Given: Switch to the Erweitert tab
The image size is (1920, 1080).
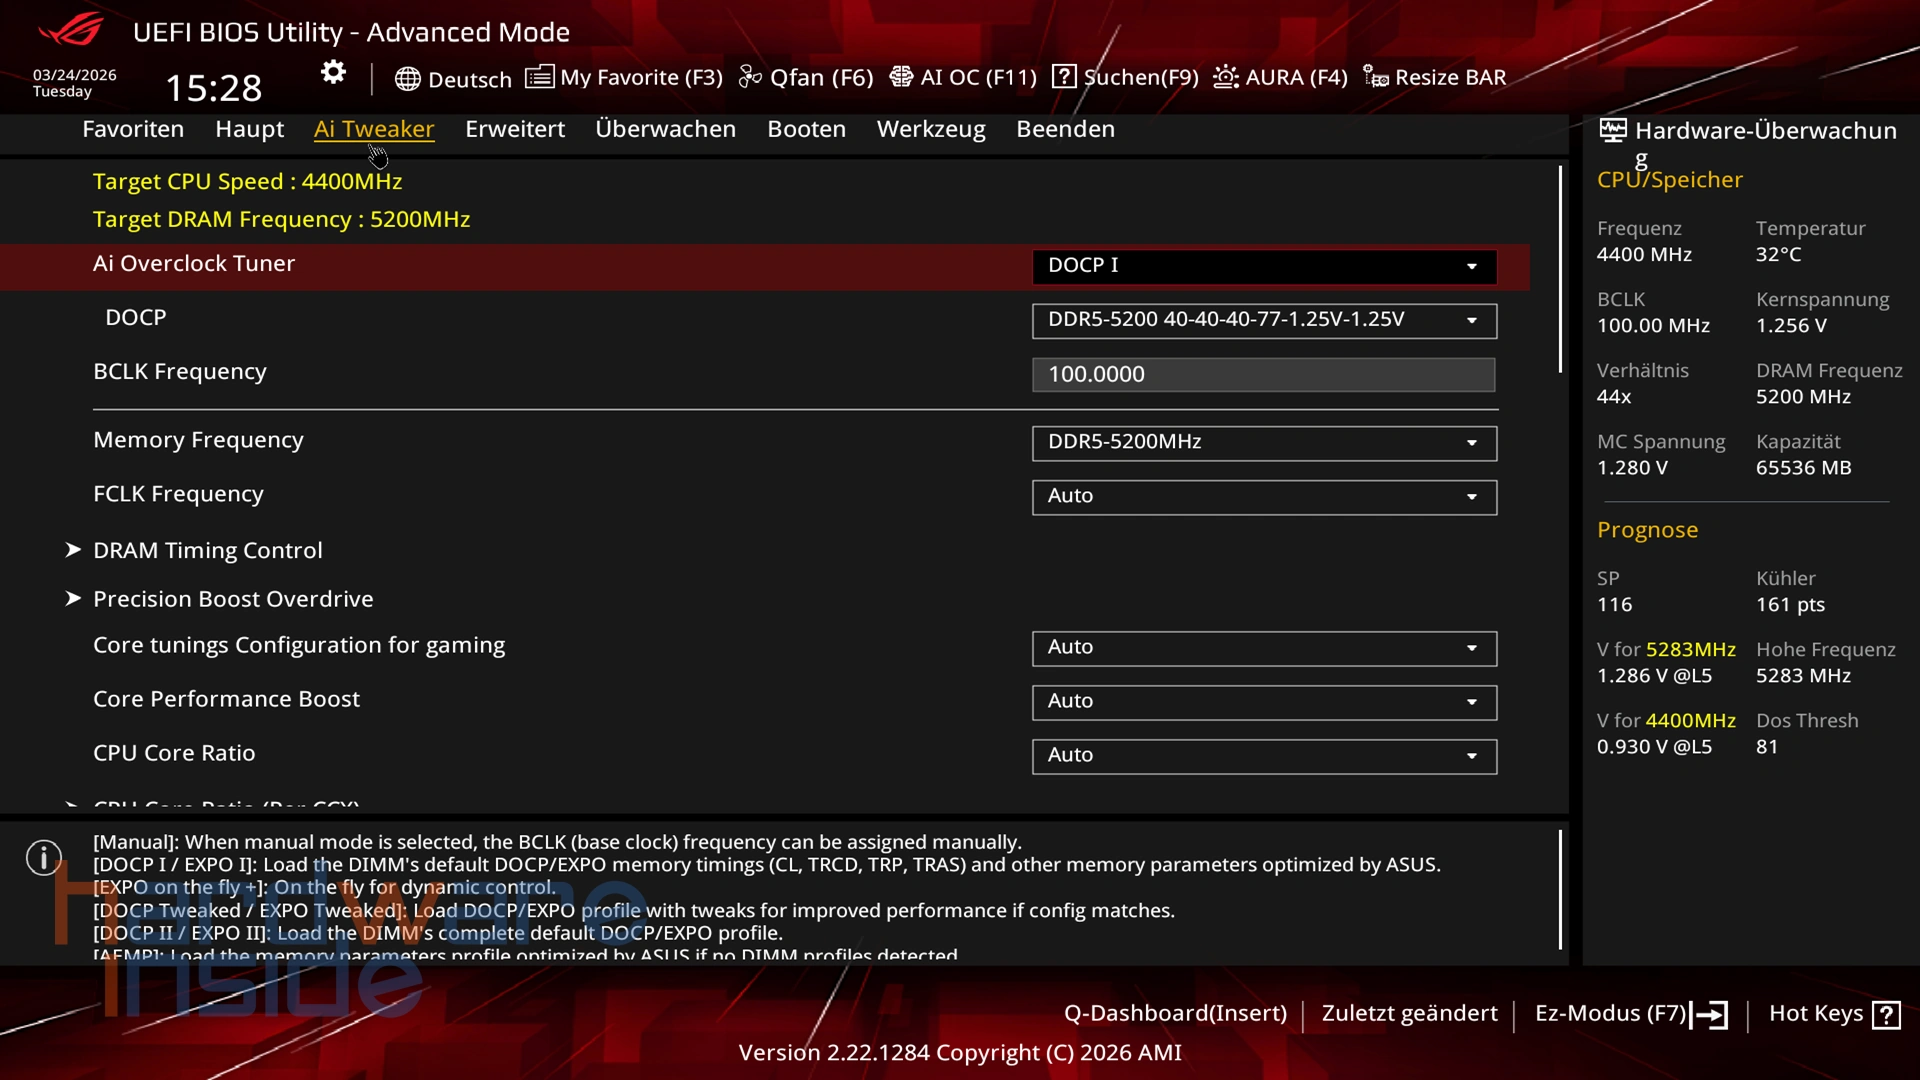Looking at the screenshot, I should [x=514, y=129].
